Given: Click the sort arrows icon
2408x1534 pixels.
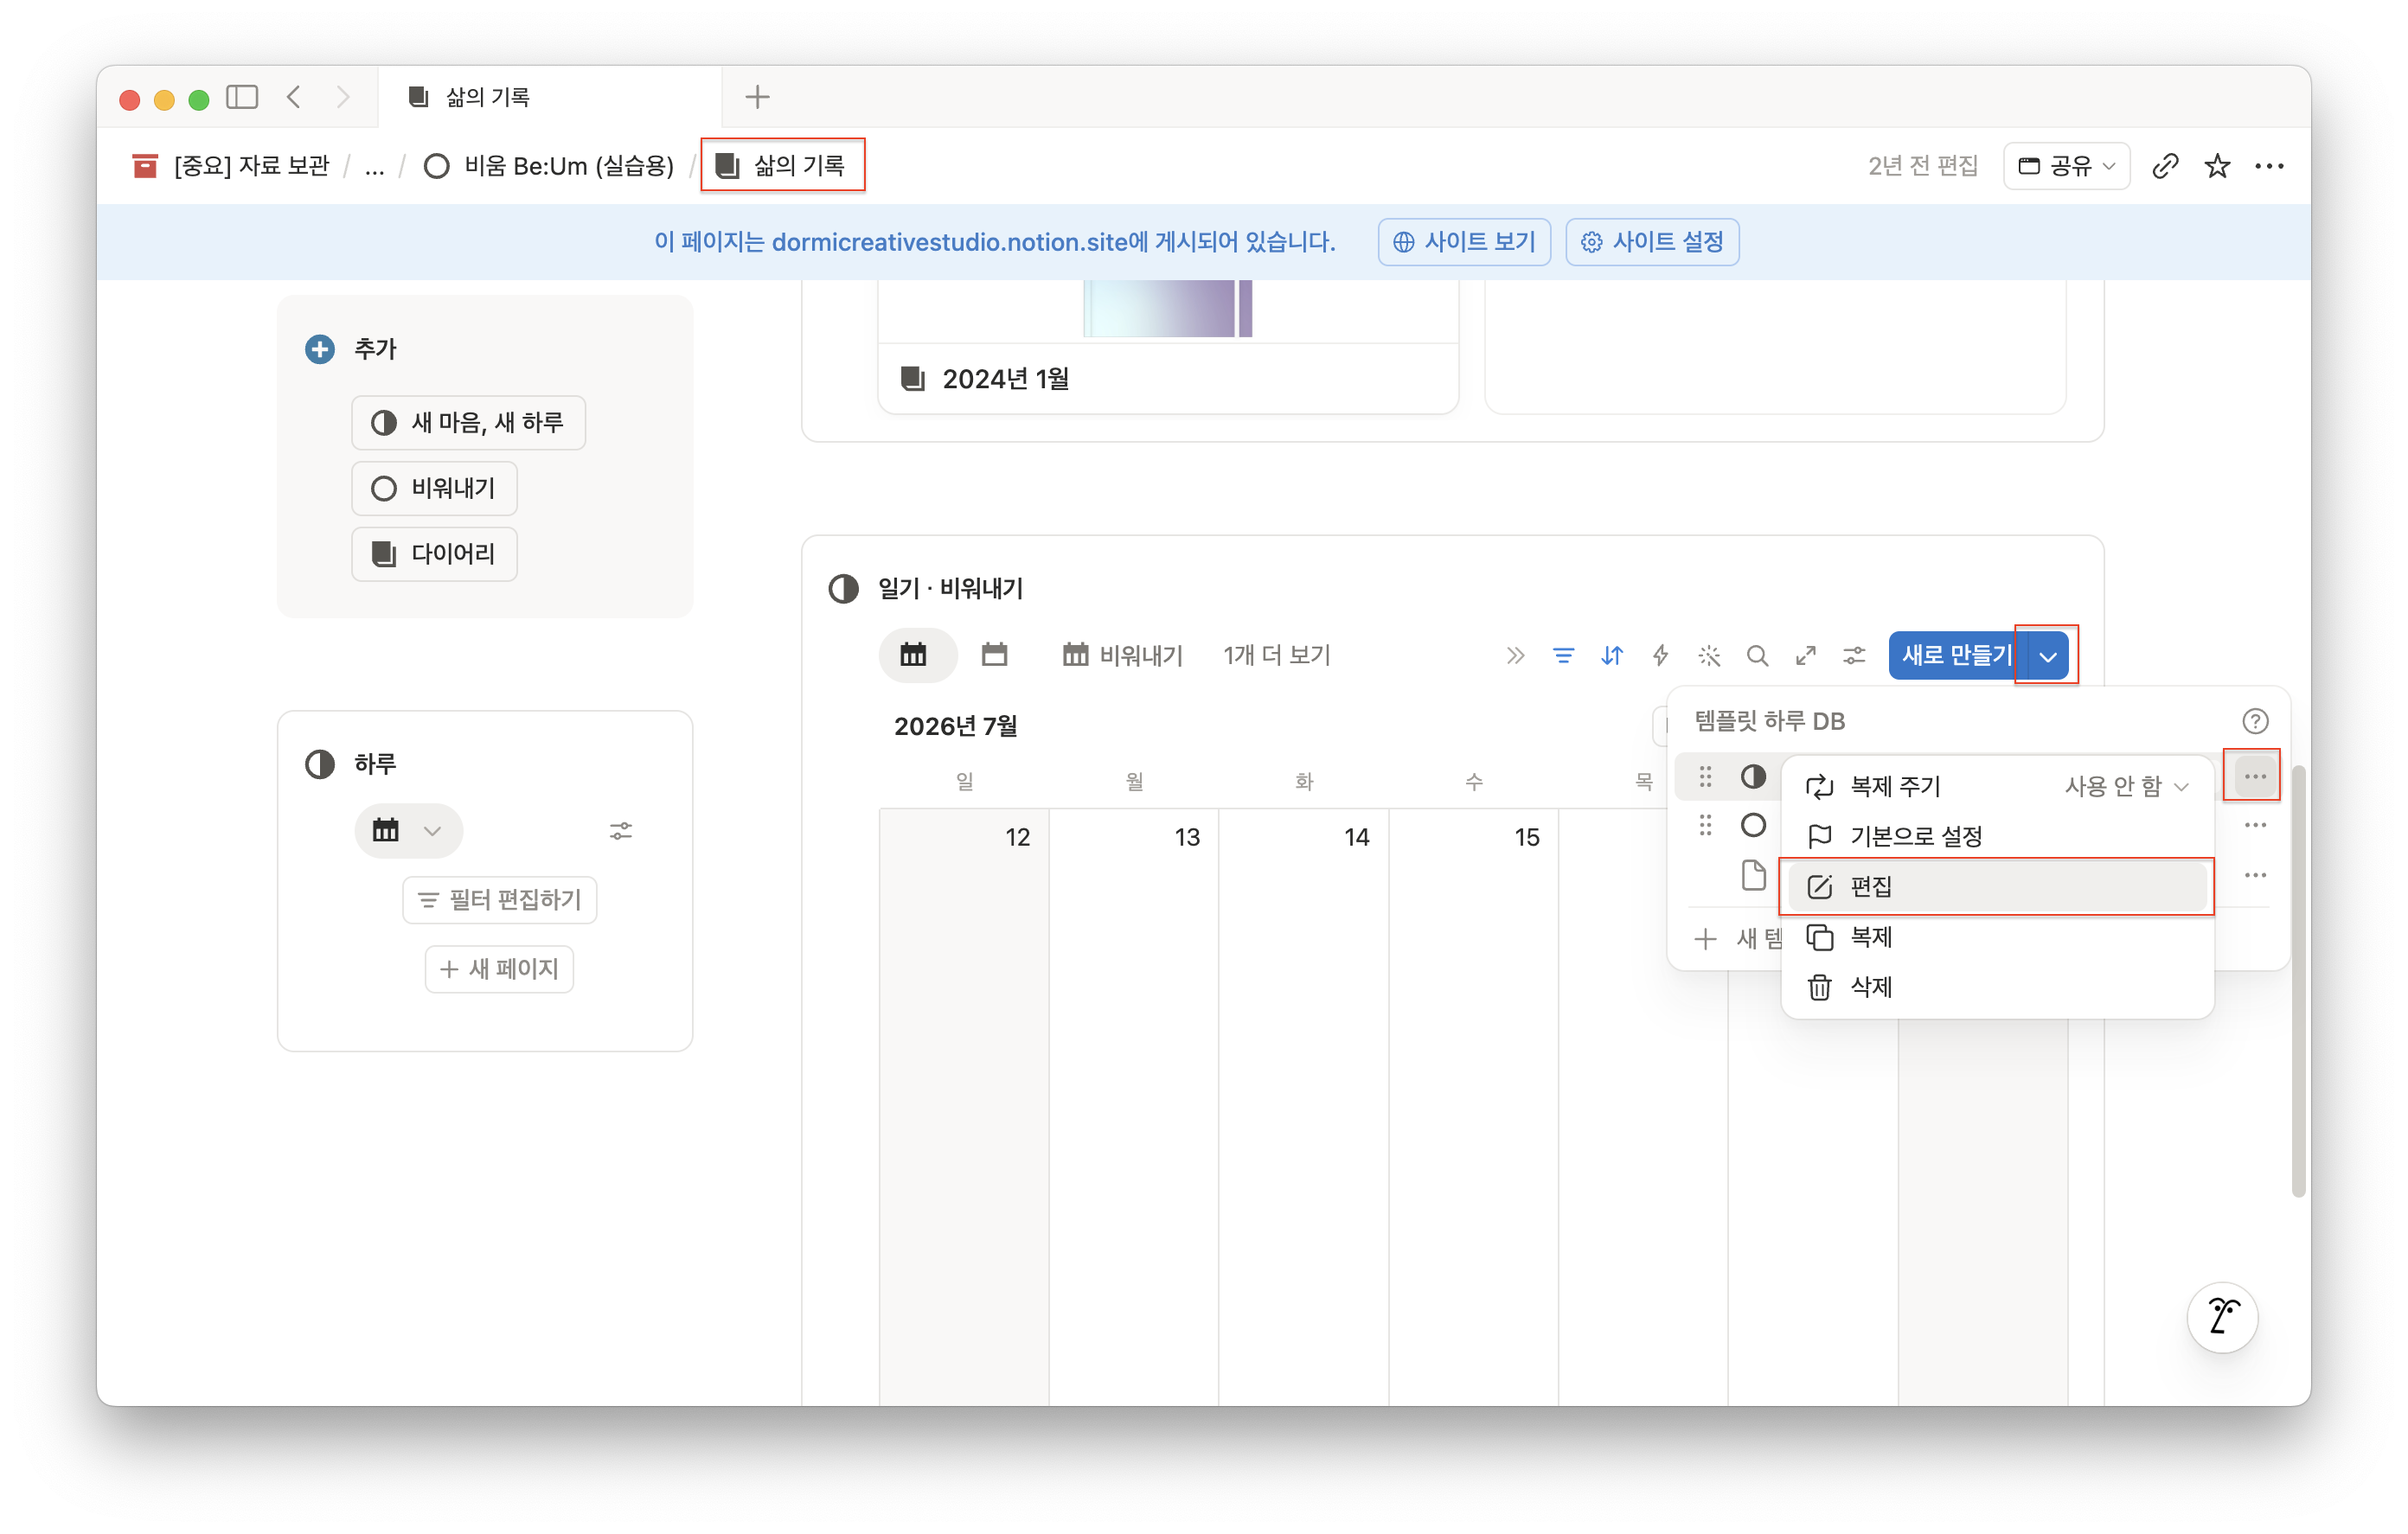Looking at the screenshot, I should click(x=1612, y=656).
